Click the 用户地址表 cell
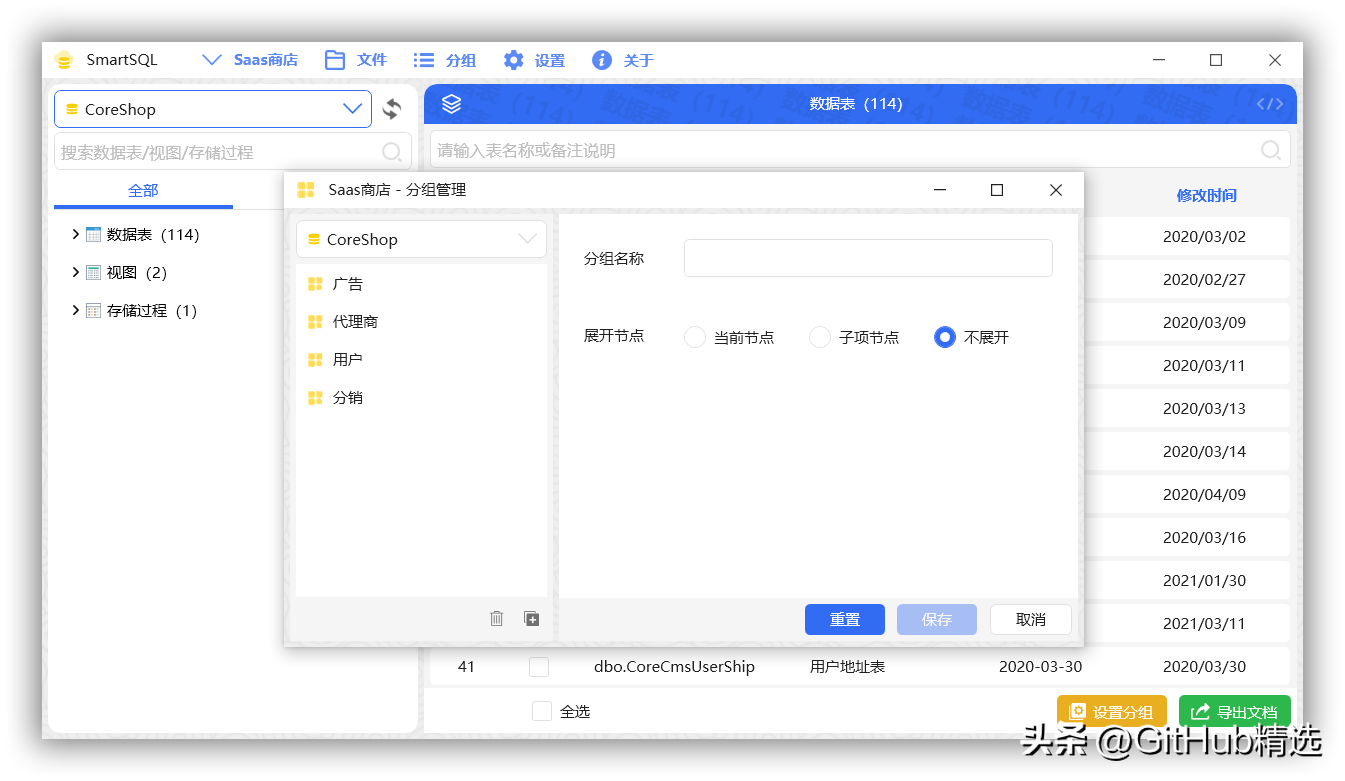 [x=847, y=667]
